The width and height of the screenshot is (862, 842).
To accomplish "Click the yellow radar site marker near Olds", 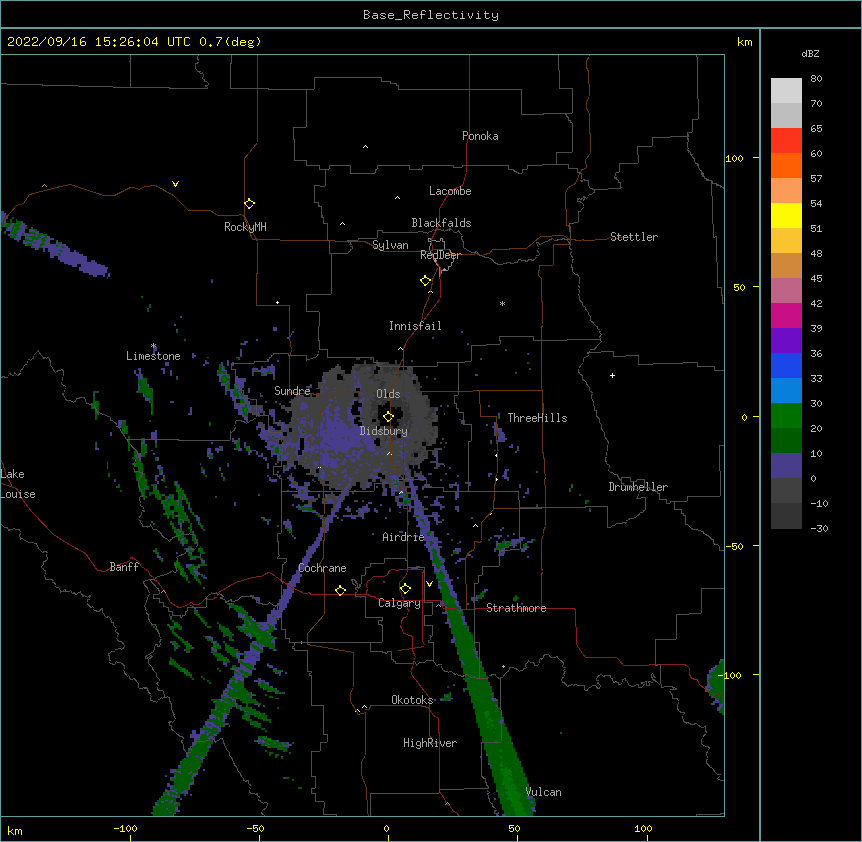I will point(388,416).
